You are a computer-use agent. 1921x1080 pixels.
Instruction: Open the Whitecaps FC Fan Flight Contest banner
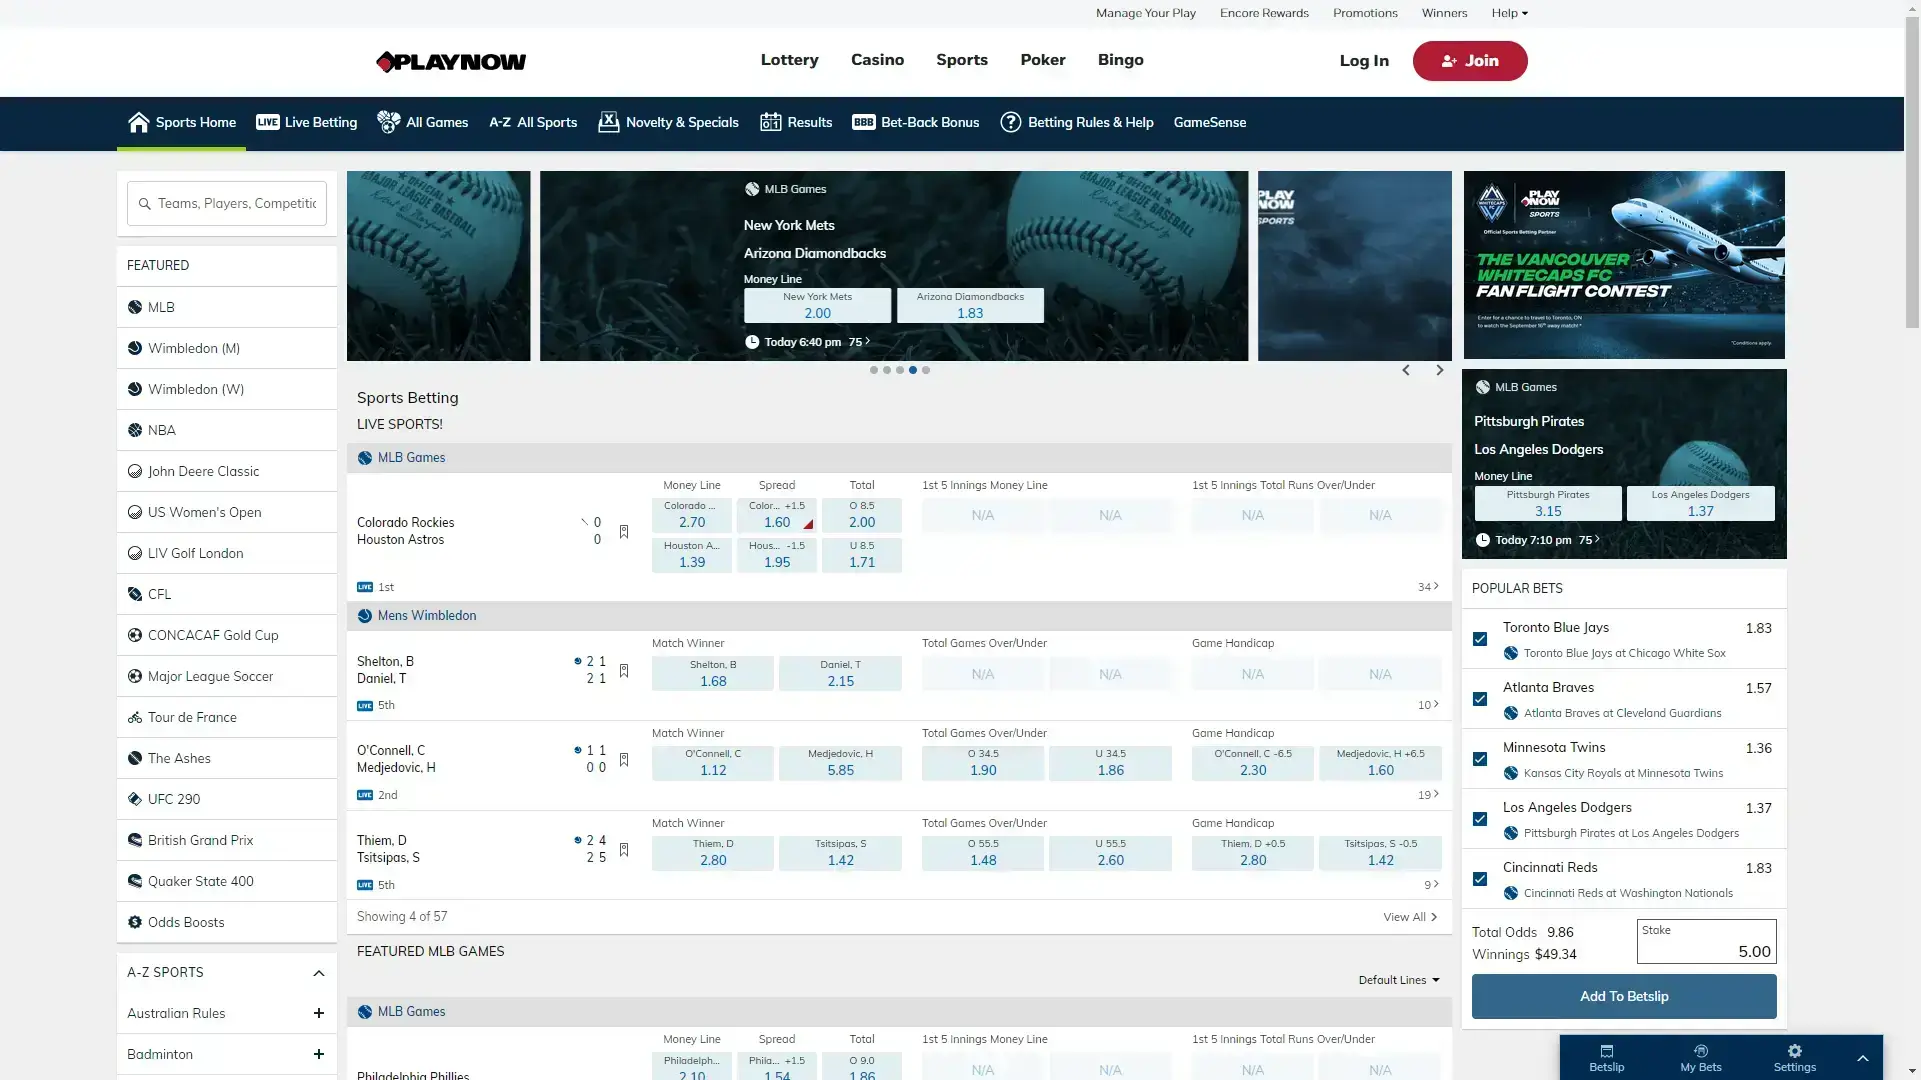coord(1624,265)
